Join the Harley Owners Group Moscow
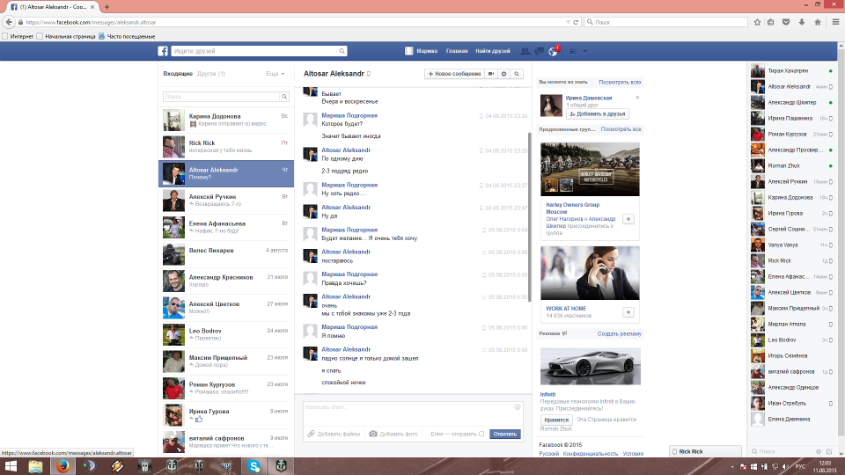The height and width of the screenshot is (475, 845). pyautogui.click(x=628, y=219)
